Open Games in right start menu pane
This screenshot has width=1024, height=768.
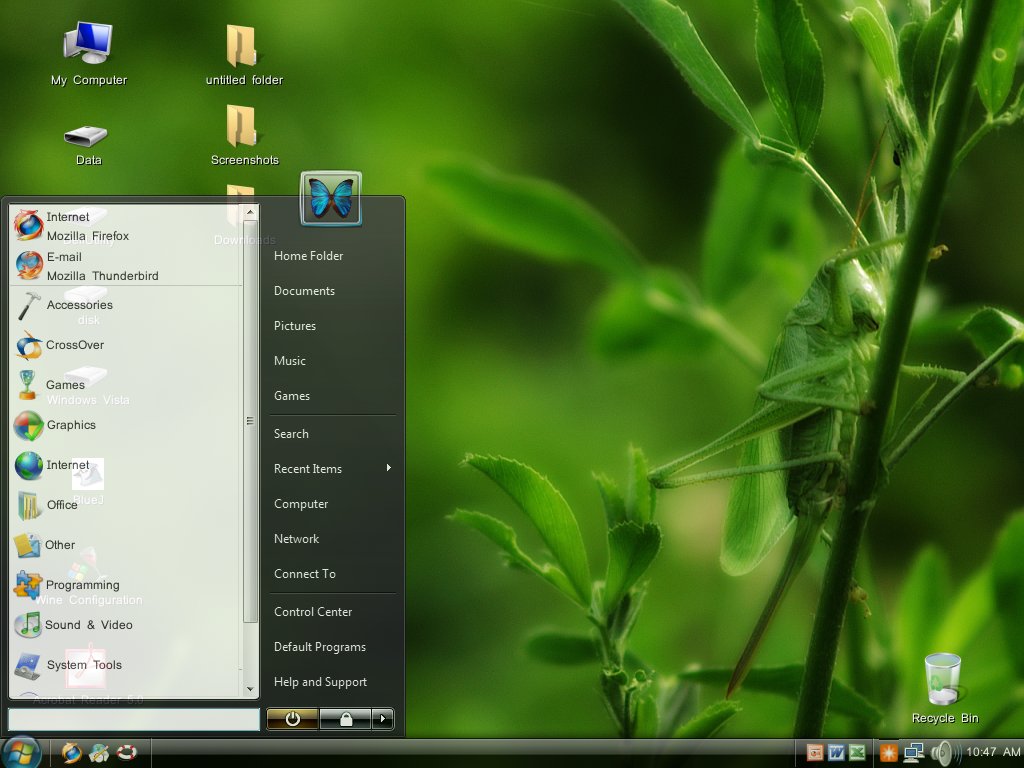291,396
